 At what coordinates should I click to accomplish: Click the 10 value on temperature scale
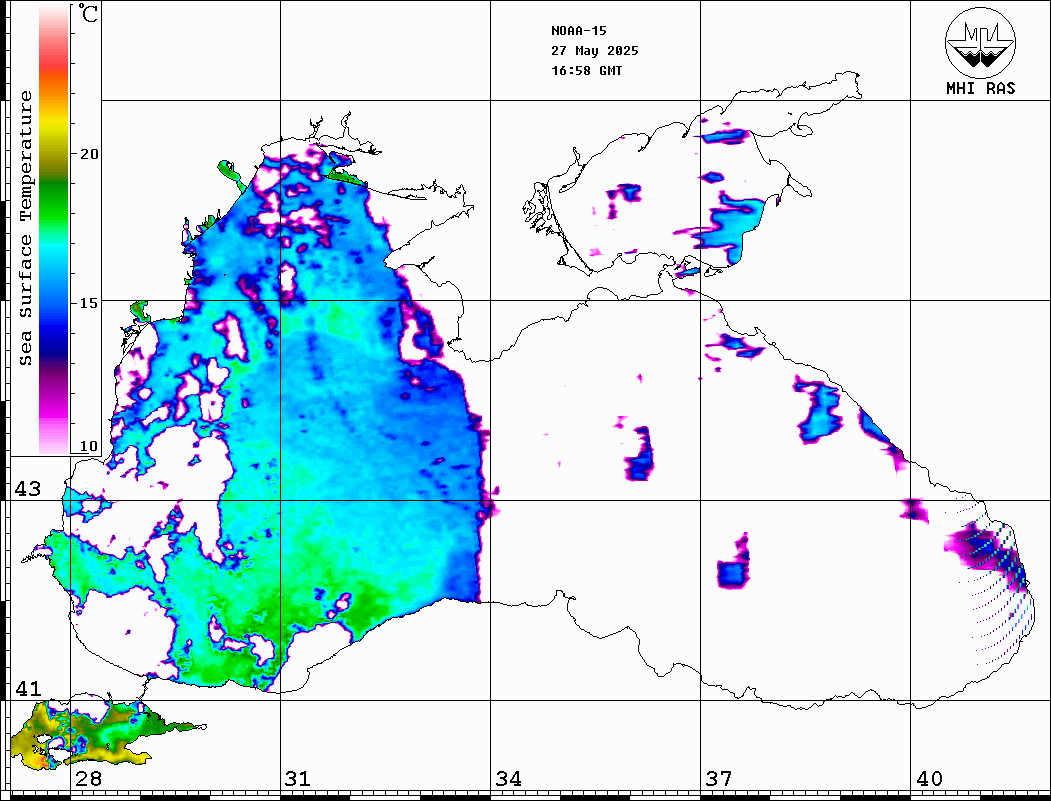[x=88, y=446]
